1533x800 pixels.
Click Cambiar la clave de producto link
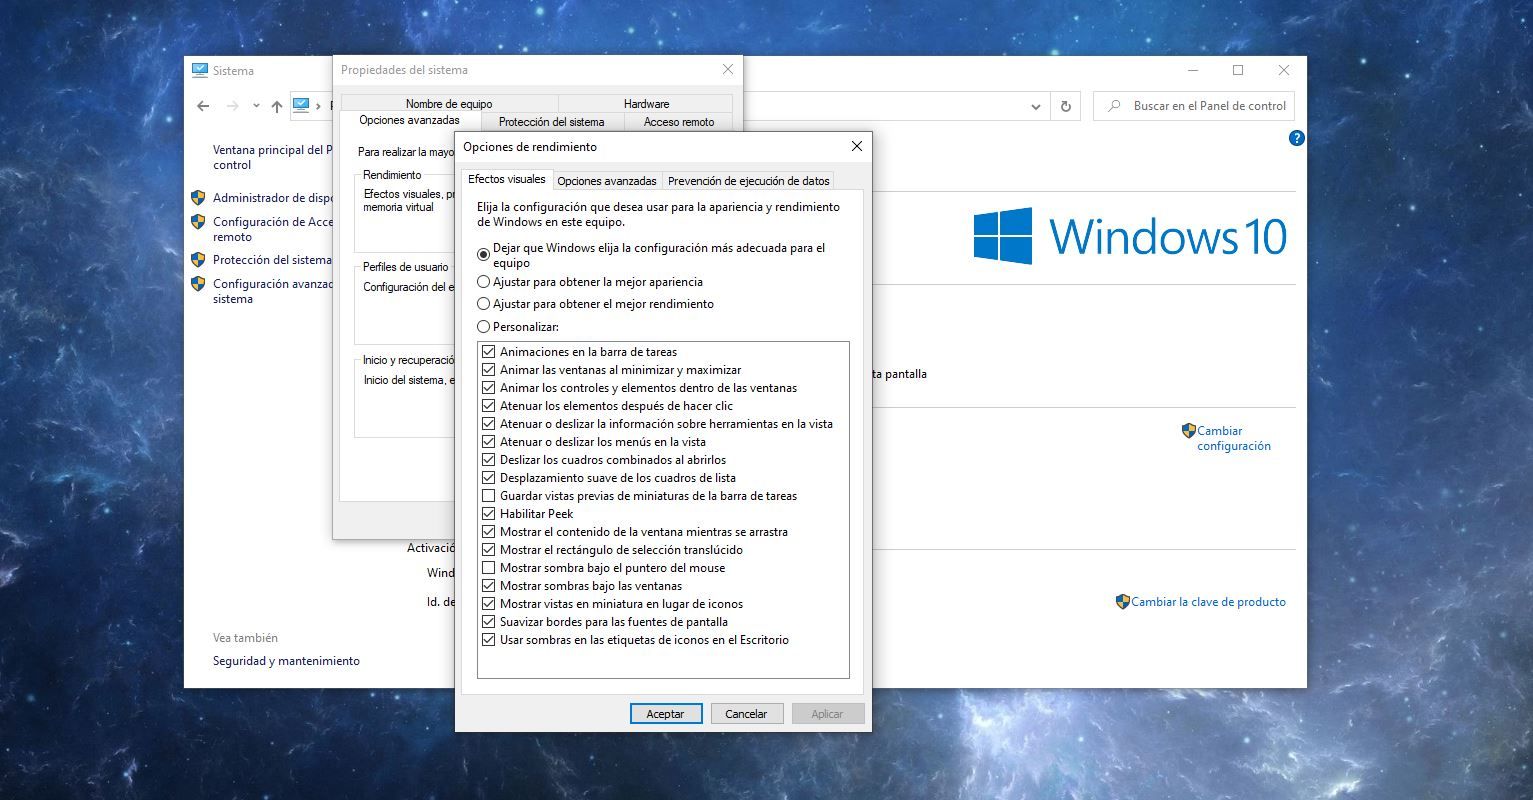[1208, 602]
